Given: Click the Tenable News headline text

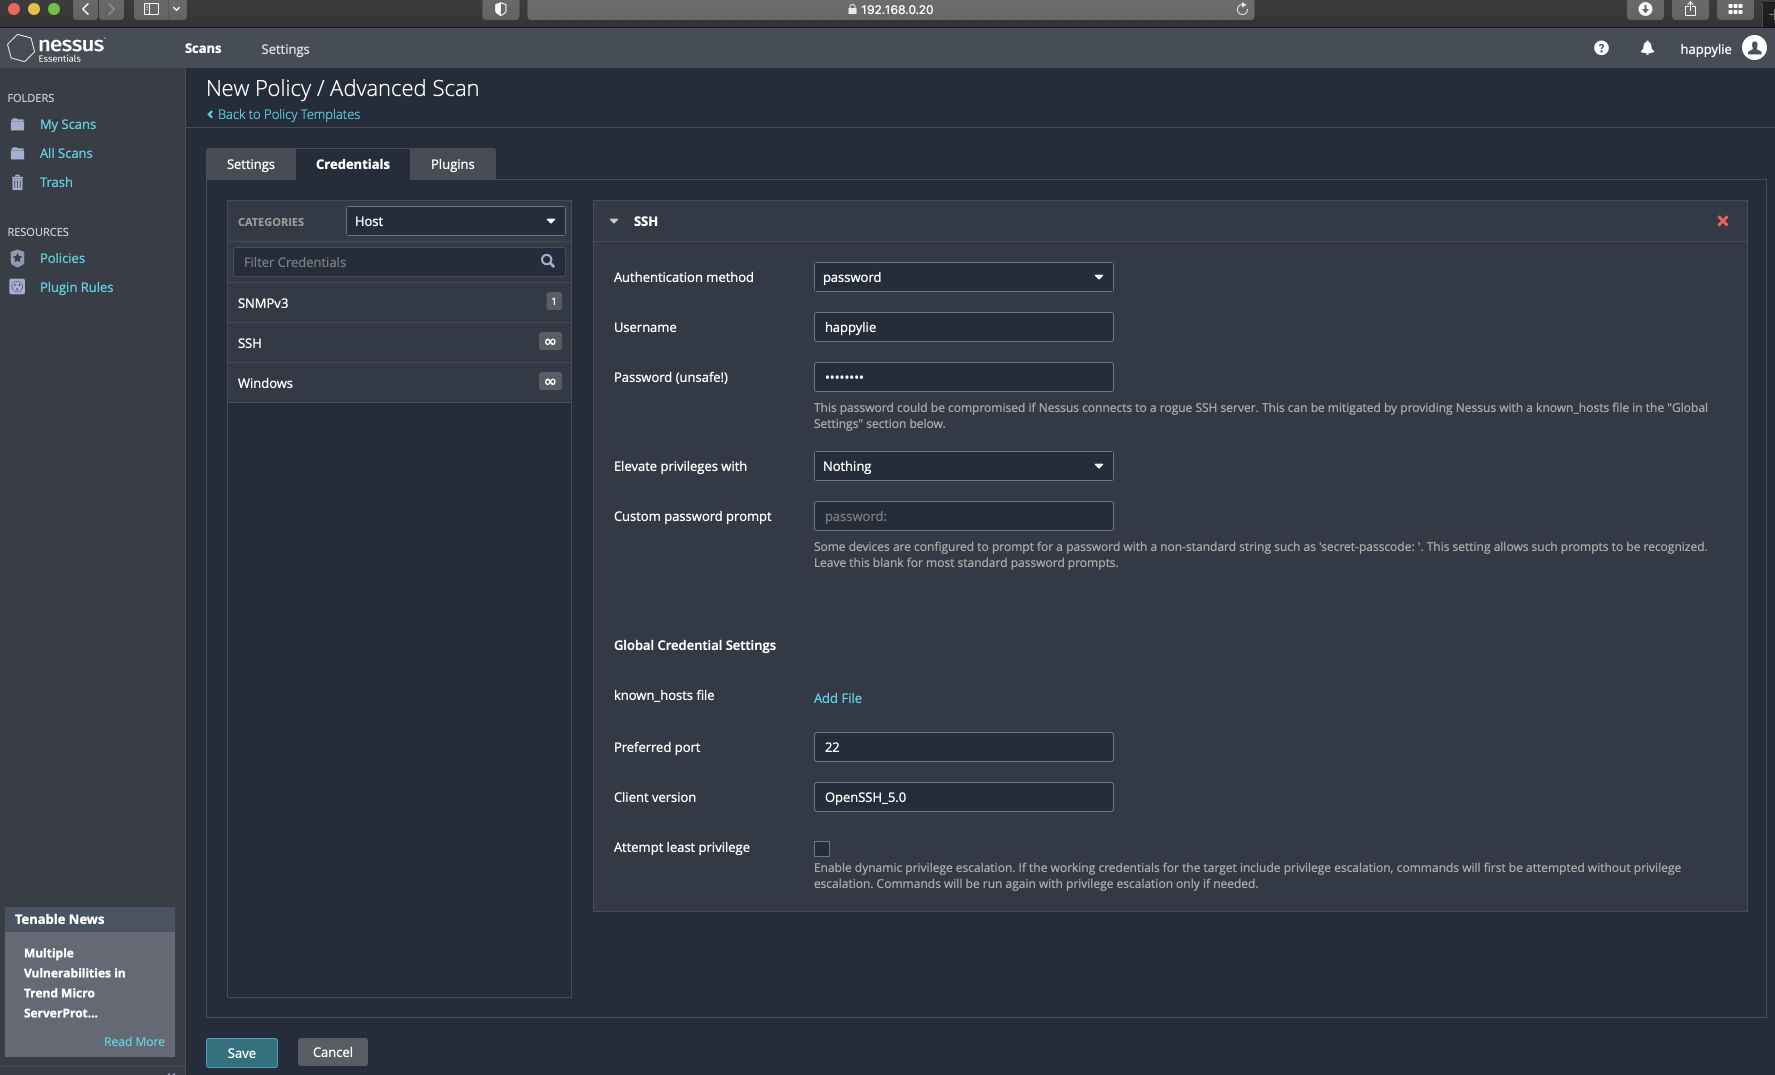Looking at the screenshot, I should tap(75, 983).
